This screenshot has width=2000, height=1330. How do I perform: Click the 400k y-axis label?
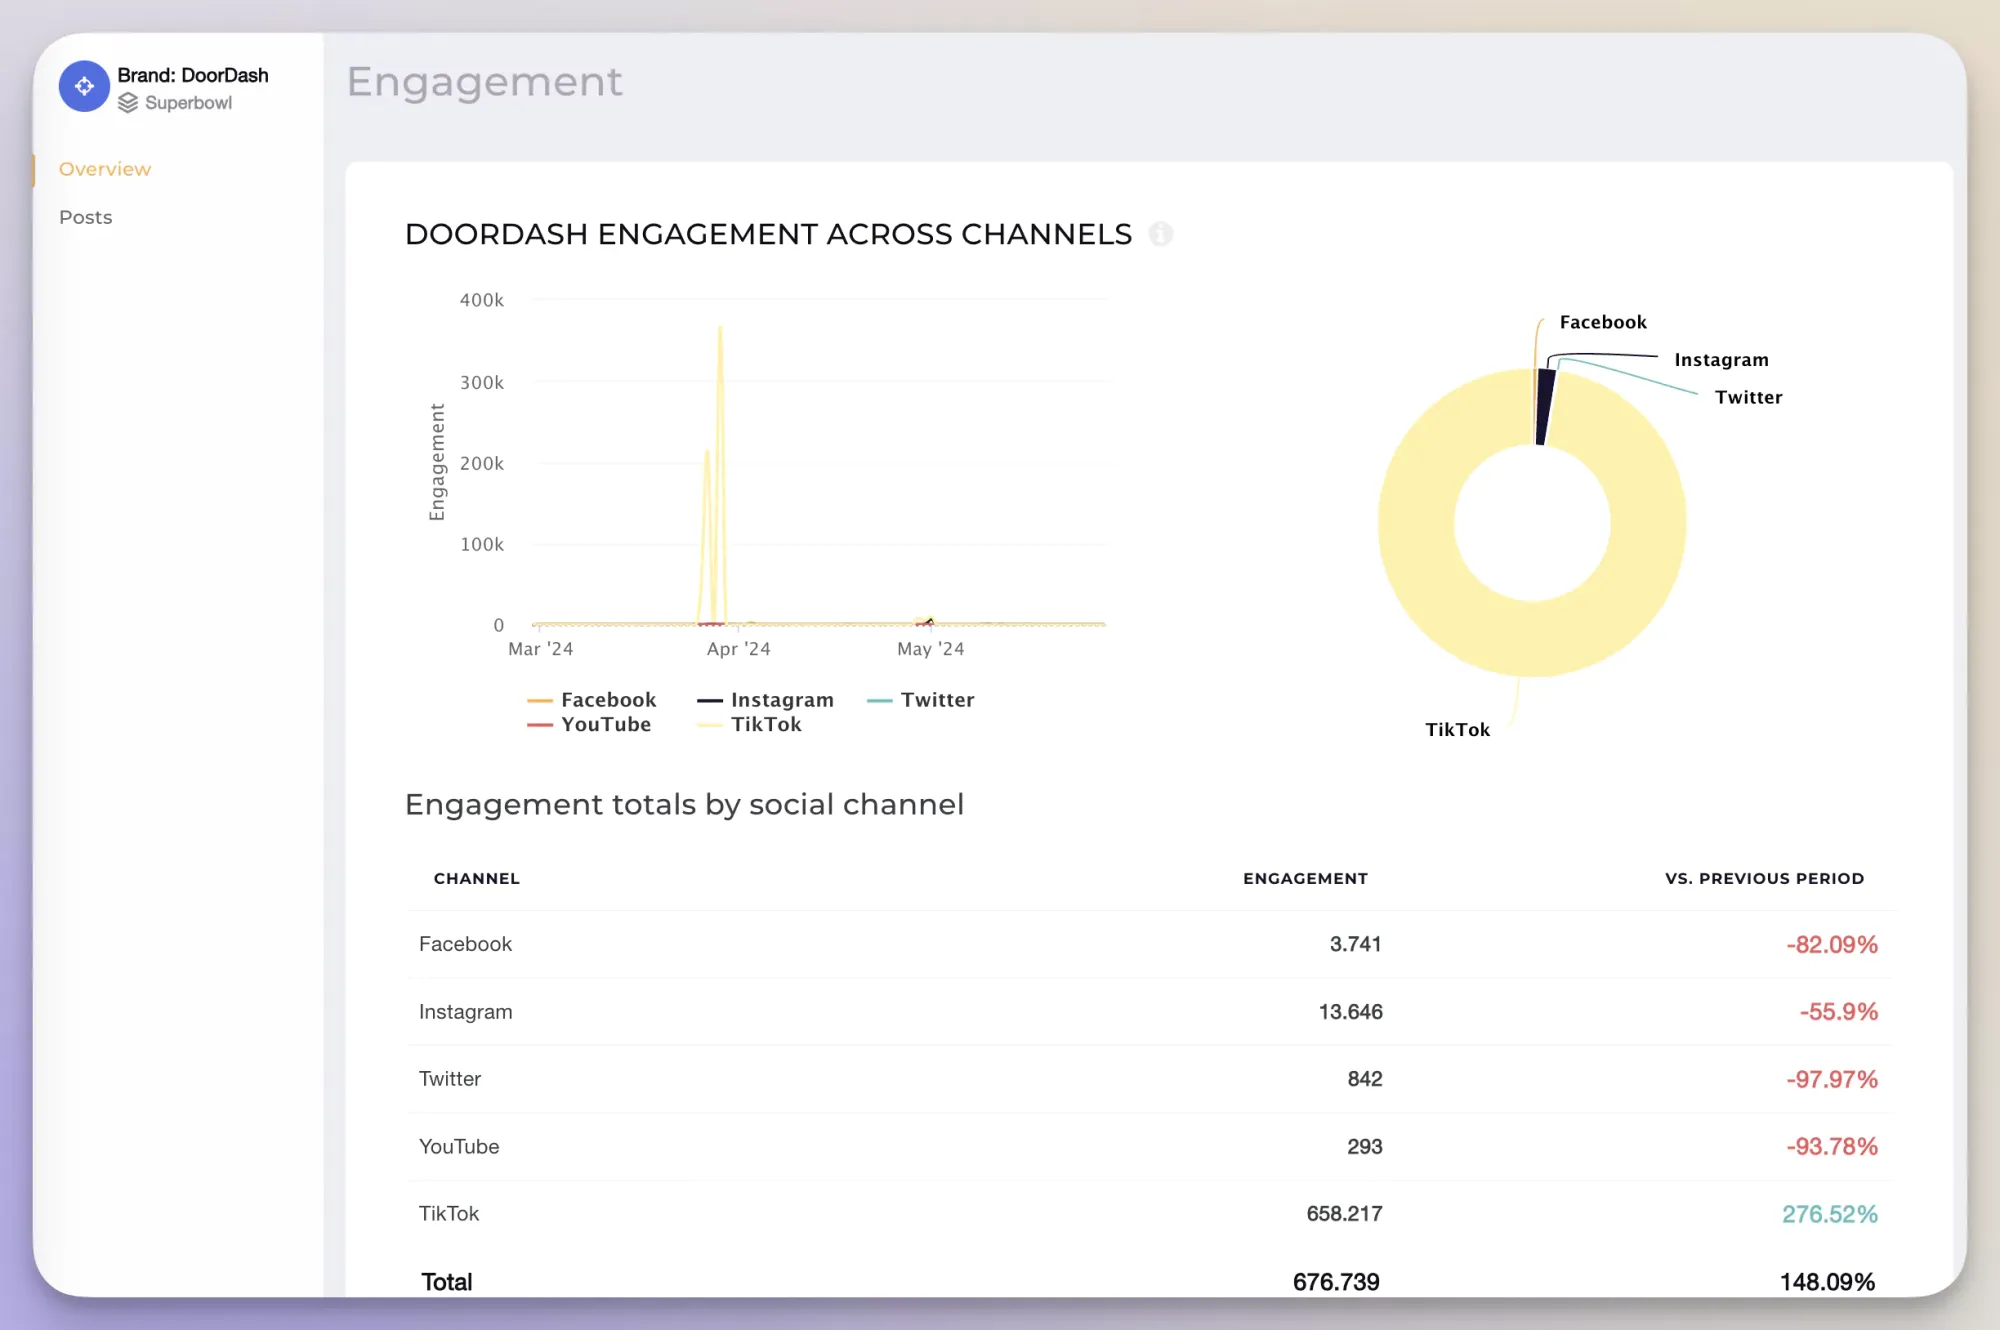[481, 300]
